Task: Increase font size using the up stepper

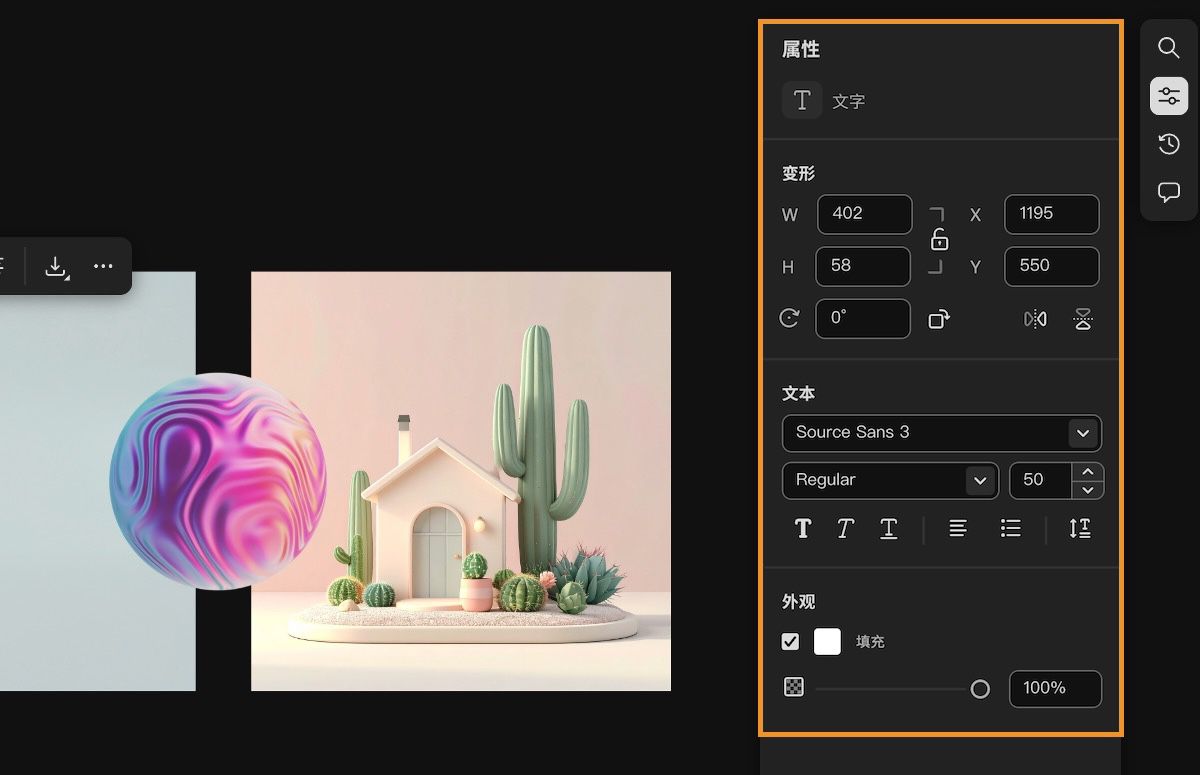Action: 1088,473
